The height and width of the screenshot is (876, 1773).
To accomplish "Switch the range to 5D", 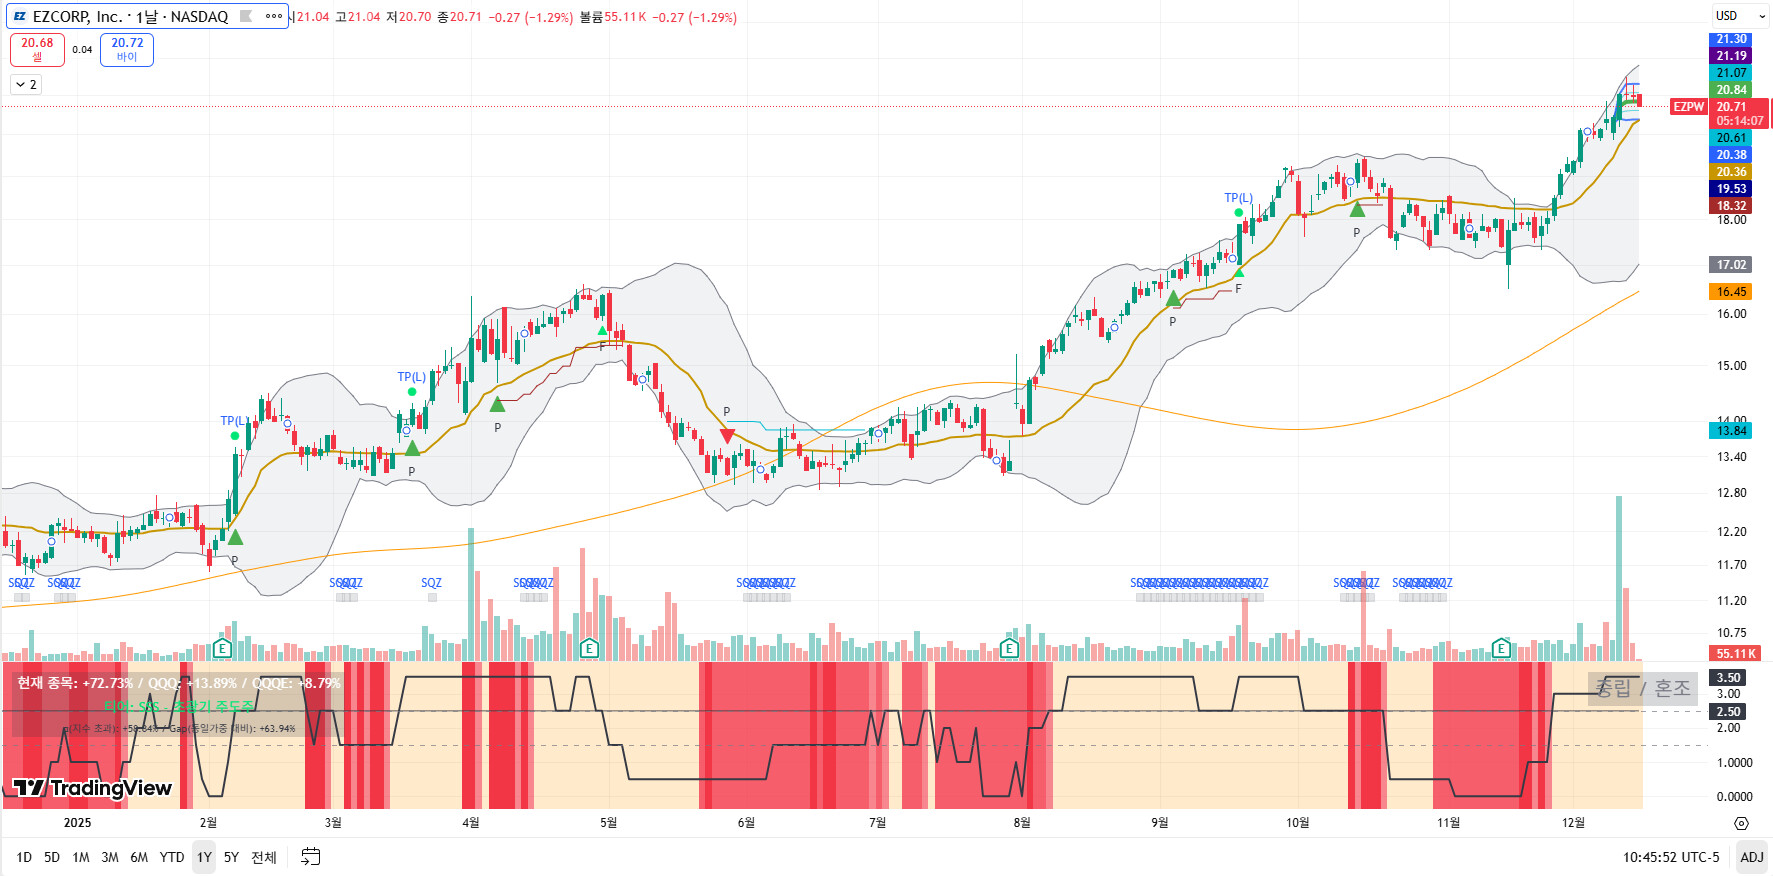I will [x=52, y=857].
